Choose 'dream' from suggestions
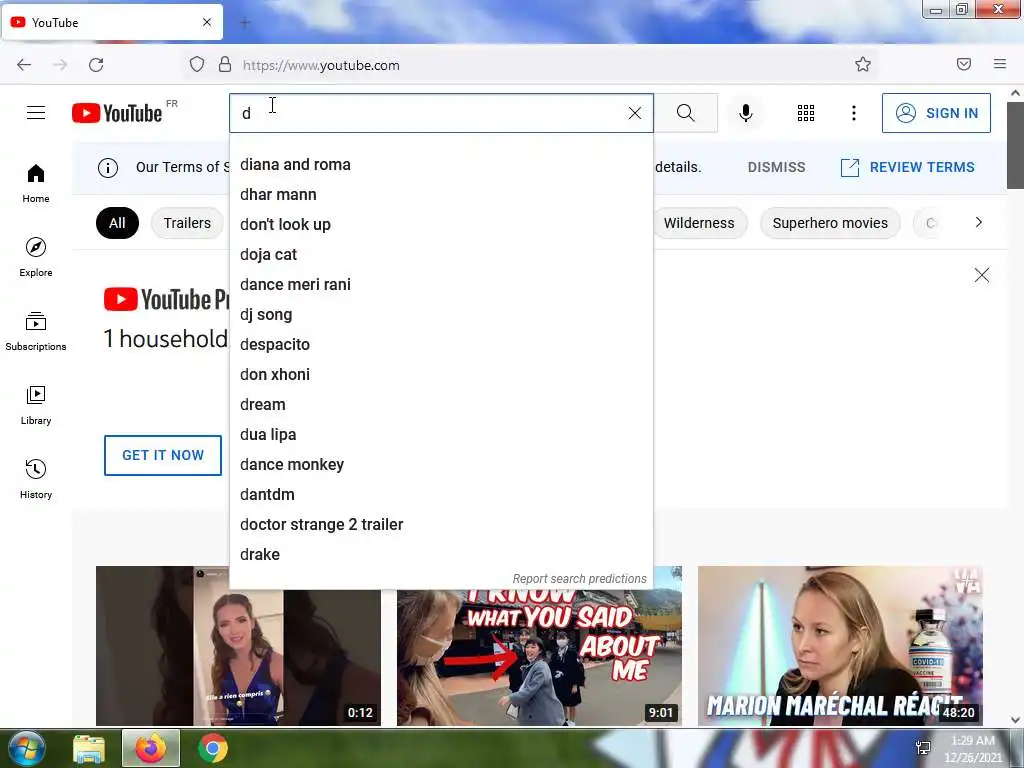1024x768 pixels. 441,405
